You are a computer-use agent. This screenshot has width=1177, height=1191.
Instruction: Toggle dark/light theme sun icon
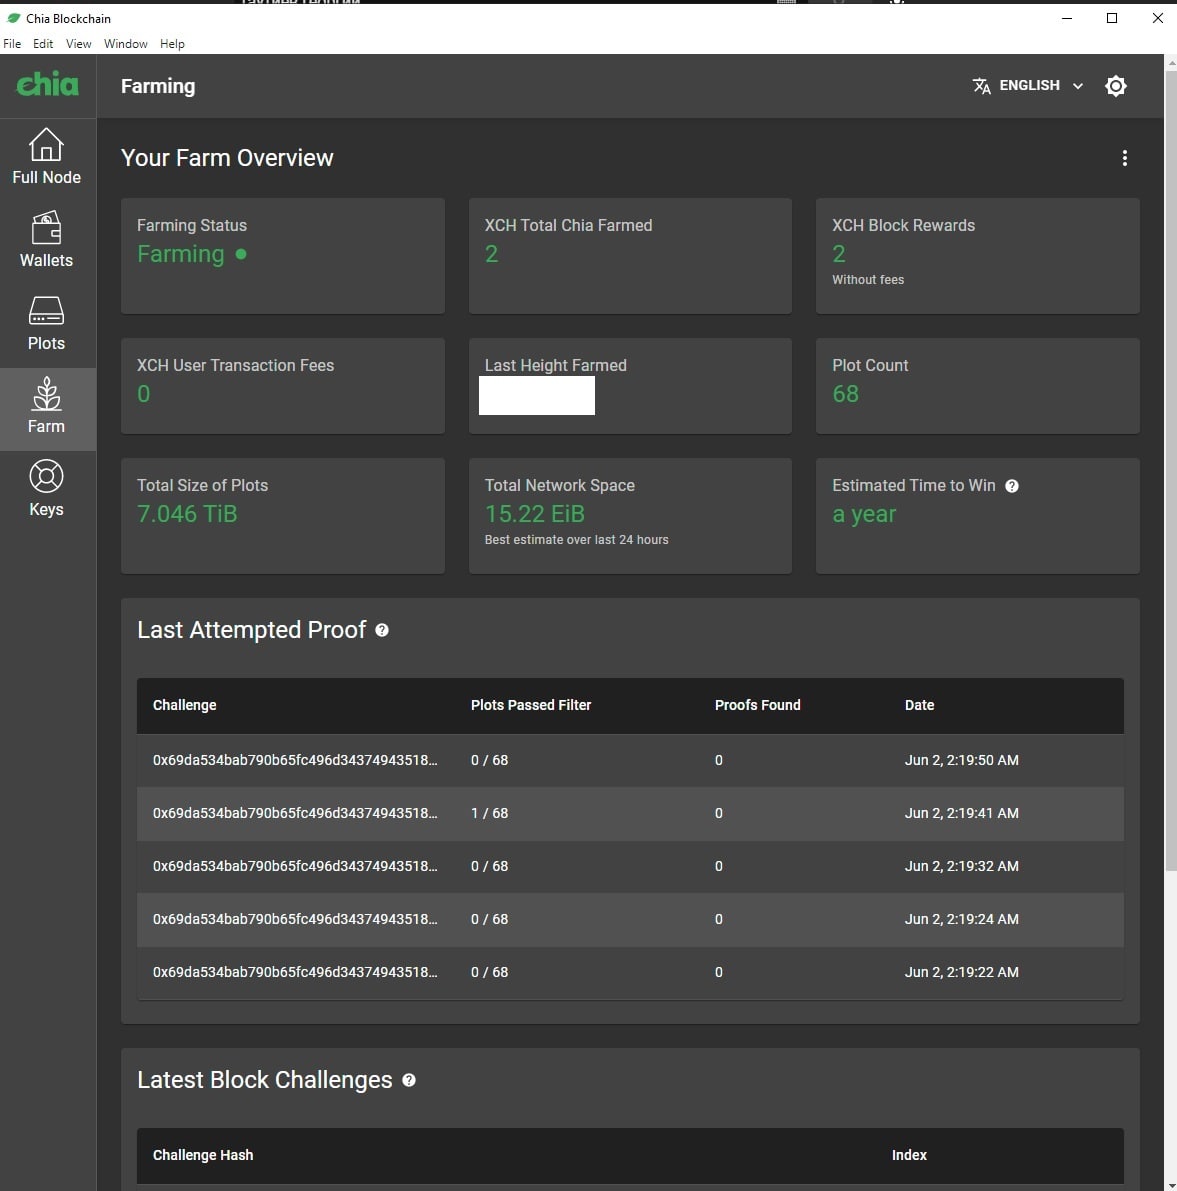1115,86
